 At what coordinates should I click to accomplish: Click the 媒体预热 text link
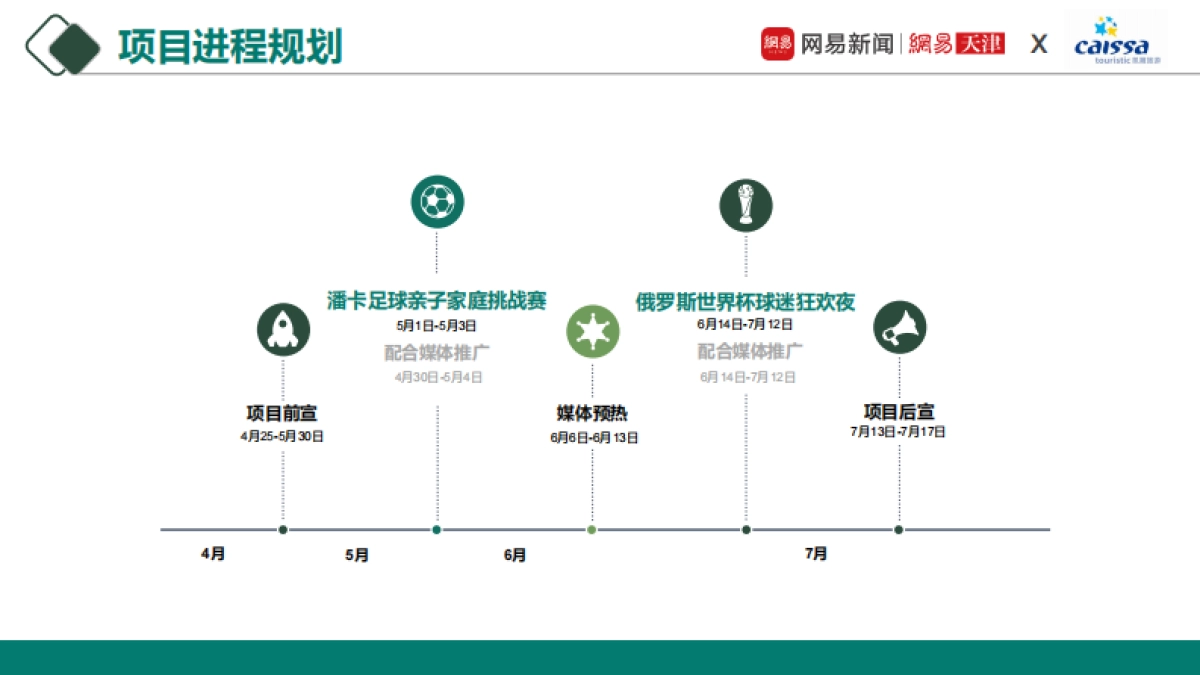point(592,413)
